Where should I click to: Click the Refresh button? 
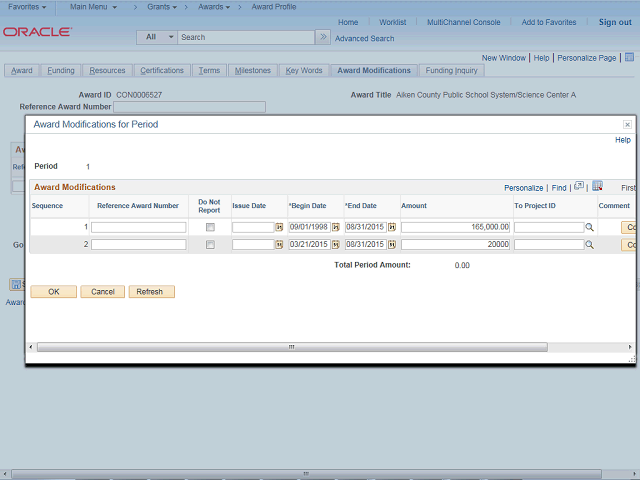tap(151, 292)
